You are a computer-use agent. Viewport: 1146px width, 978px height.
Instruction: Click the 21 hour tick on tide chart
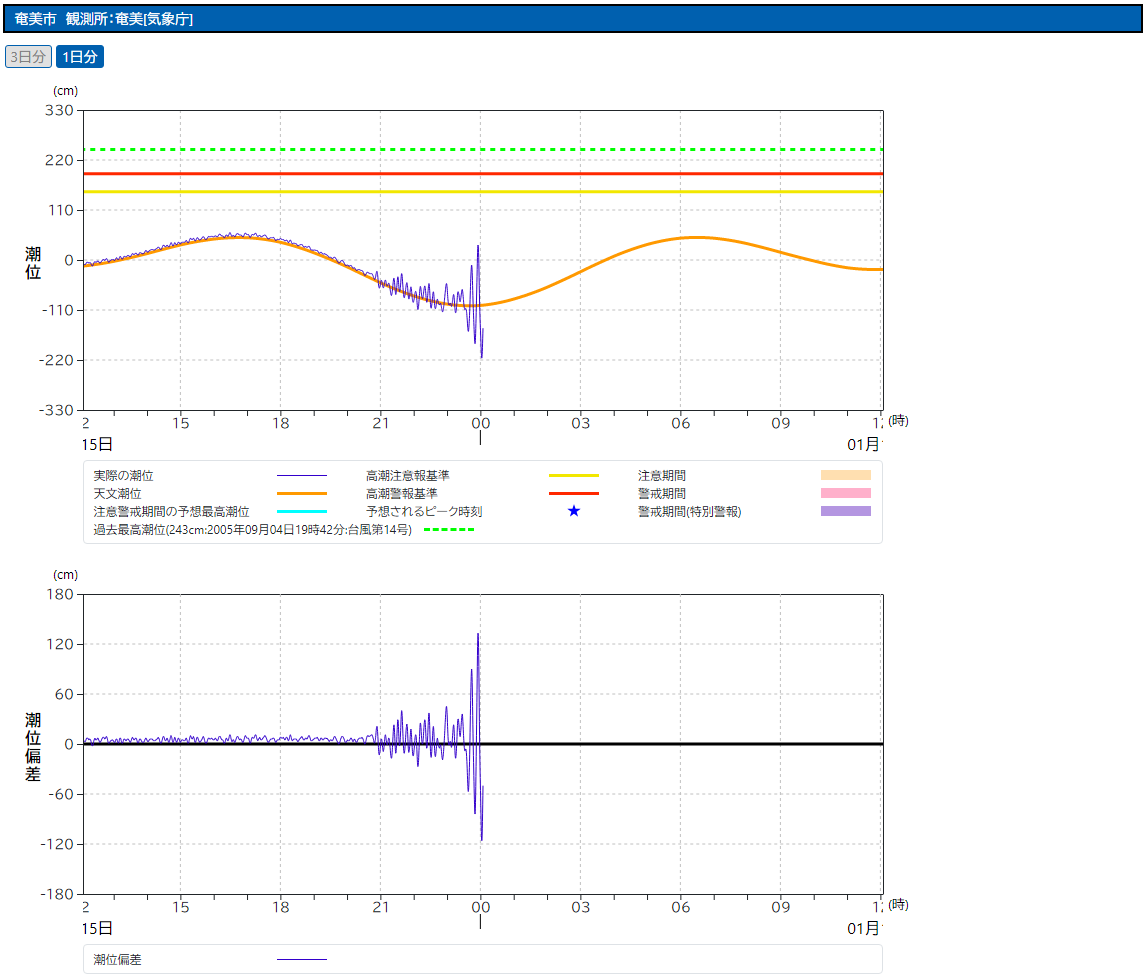pos(381,423)
